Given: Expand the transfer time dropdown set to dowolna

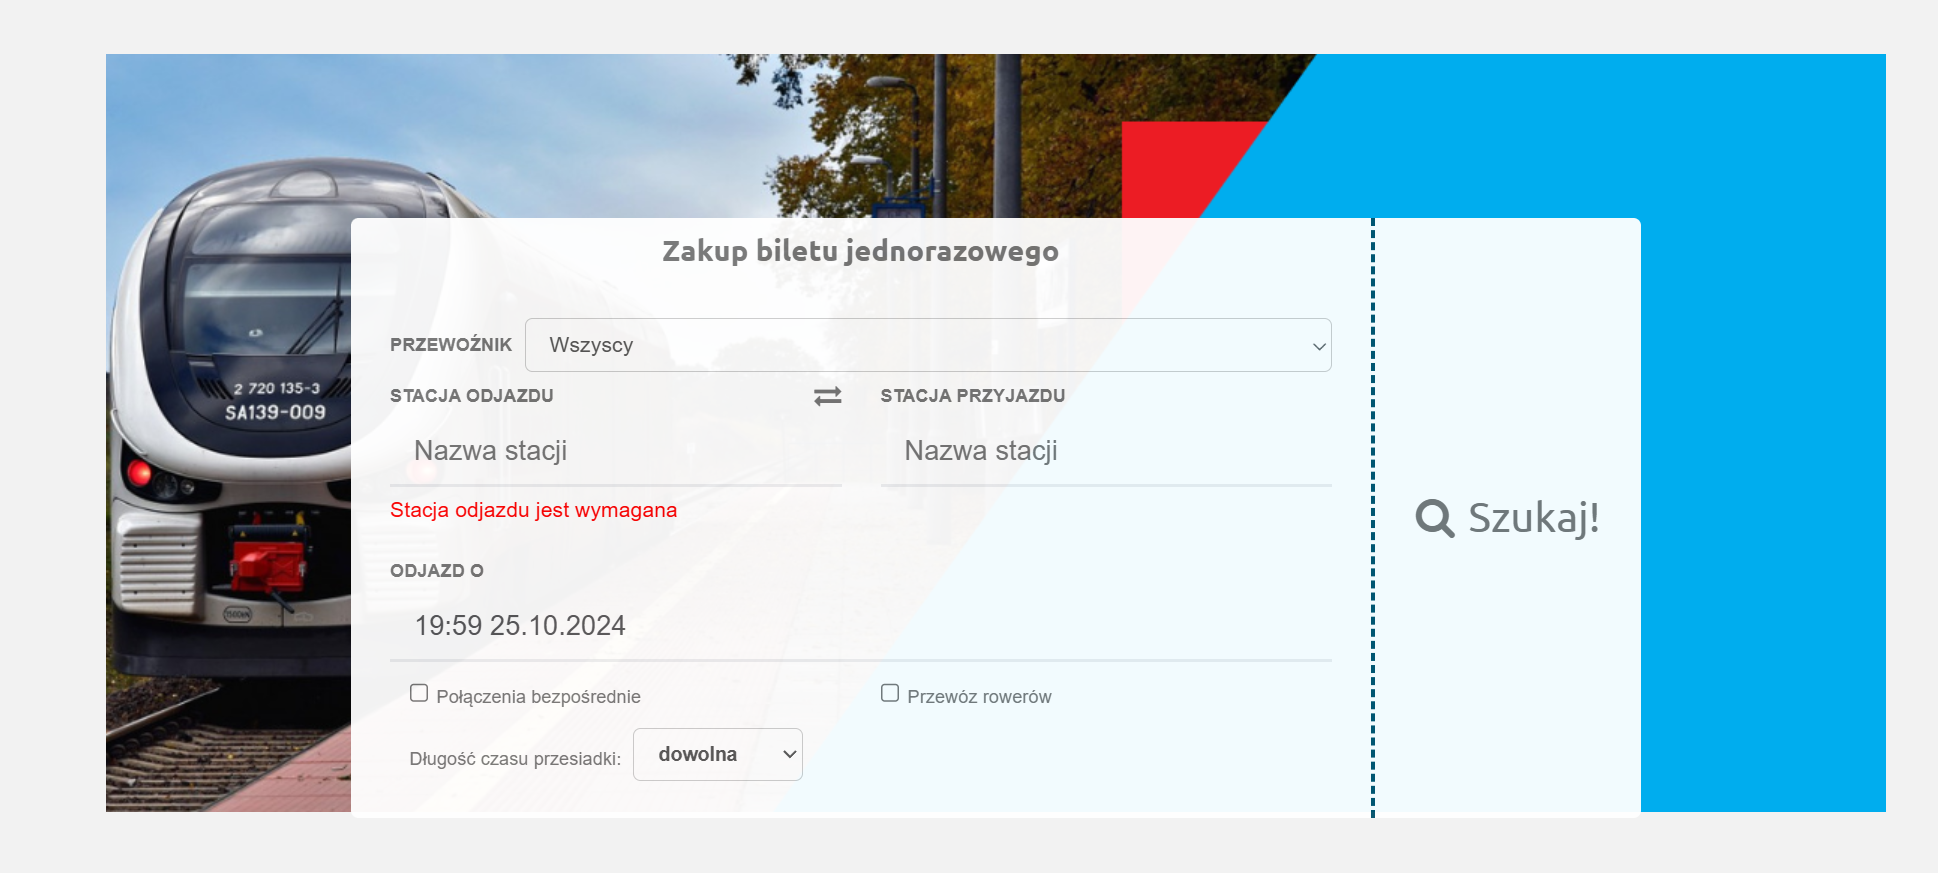Looking at the screenshot, I should (x=717, y=755).
